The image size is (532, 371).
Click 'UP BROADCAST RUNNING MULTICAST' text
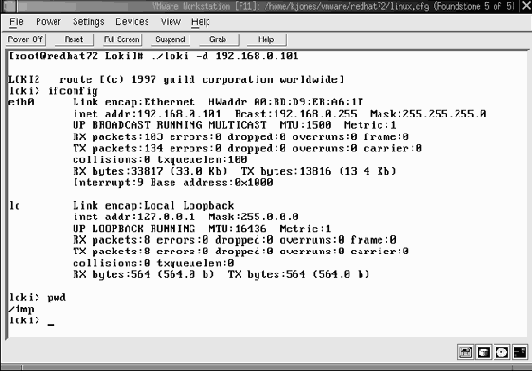(x=170, y=125)
